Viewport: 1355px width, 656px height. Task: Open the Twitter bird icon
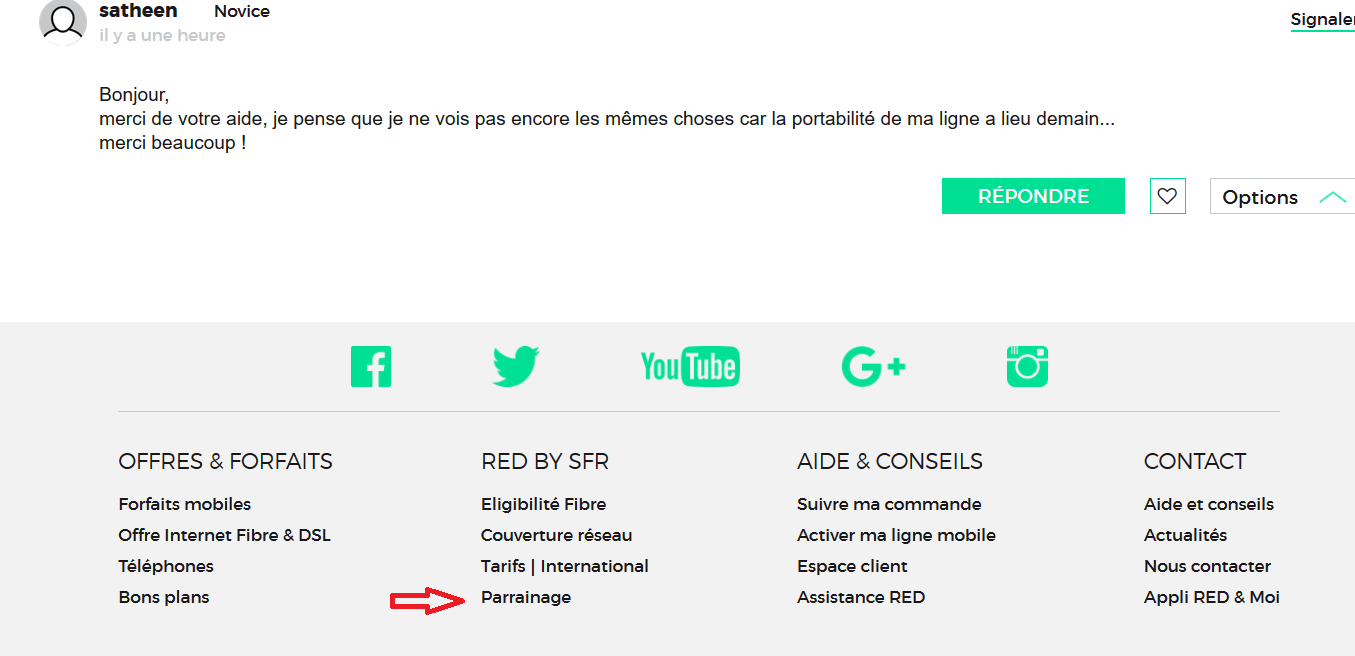(516, 367)
